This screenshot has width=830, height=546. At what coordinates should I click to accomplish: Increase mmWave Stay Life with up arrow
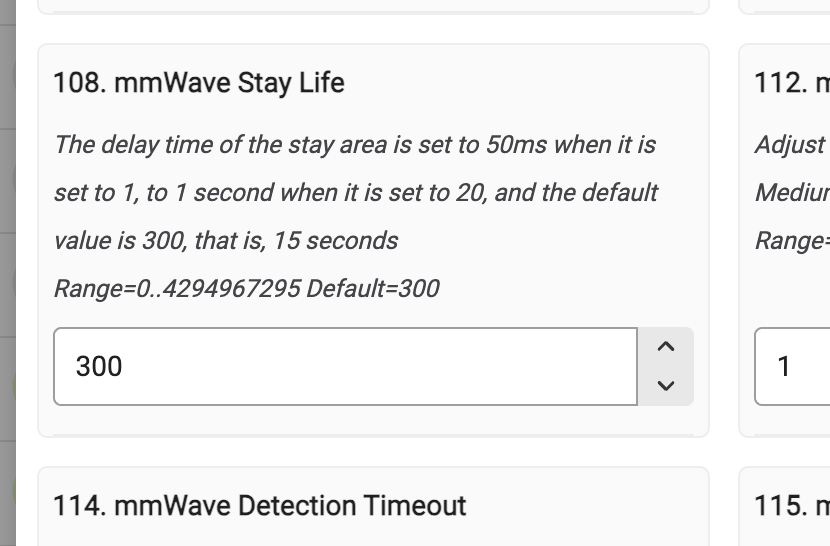666,348
